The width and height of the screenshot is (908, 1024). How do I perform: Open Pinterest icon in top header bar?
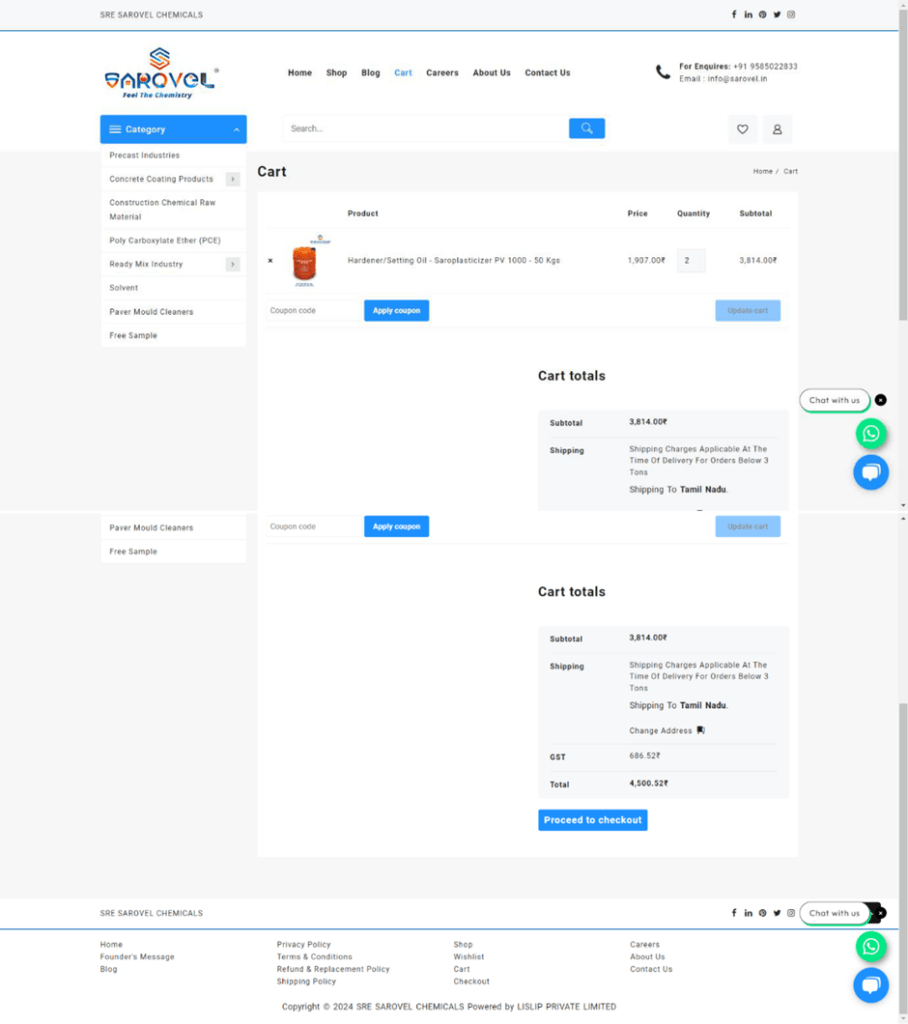762,14
